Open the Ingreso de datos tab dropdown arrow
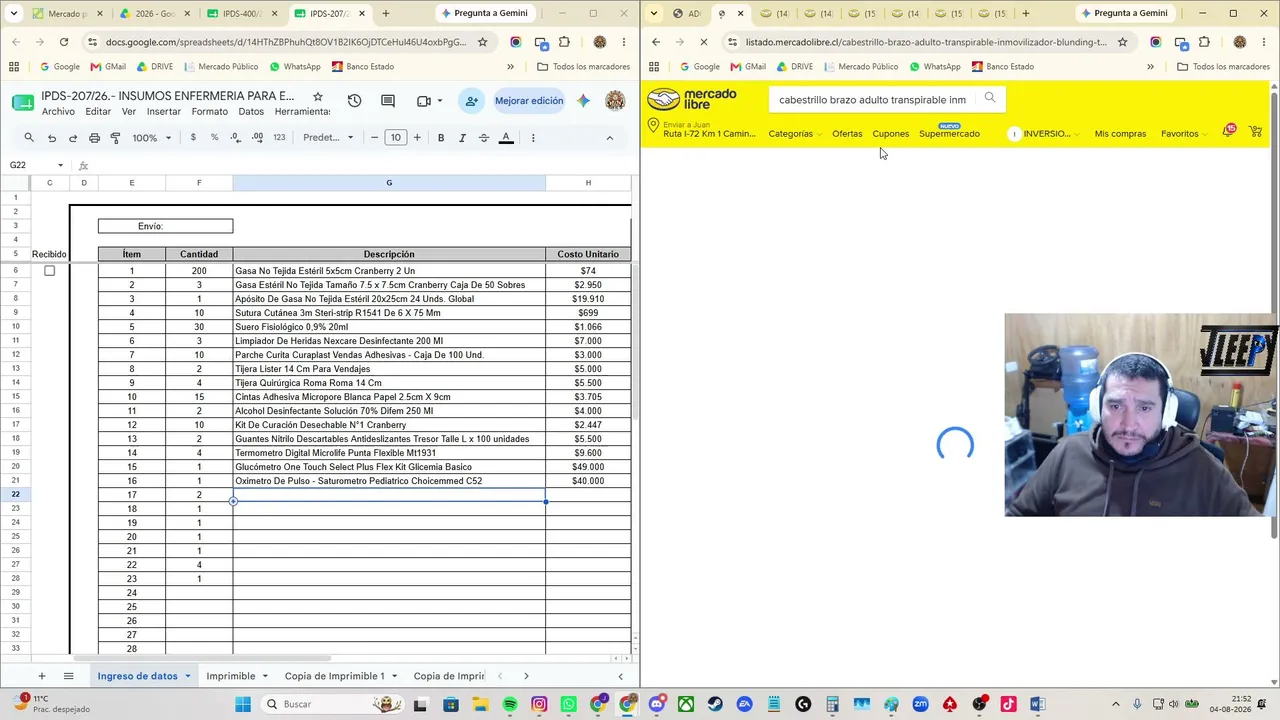The image size is (1280, 720). (187, 677)
